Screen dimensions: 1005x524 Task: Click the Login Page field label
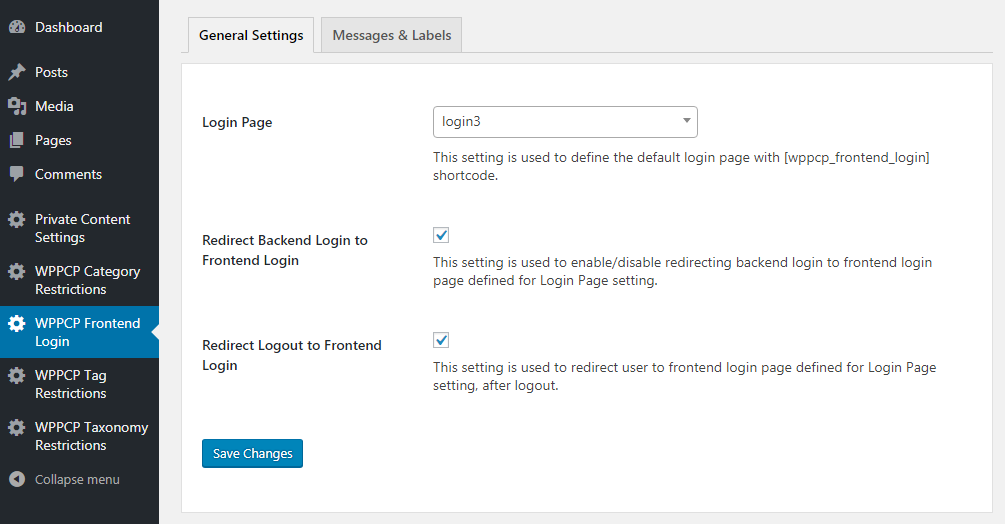pyautogui.click(x=237, y=122)
